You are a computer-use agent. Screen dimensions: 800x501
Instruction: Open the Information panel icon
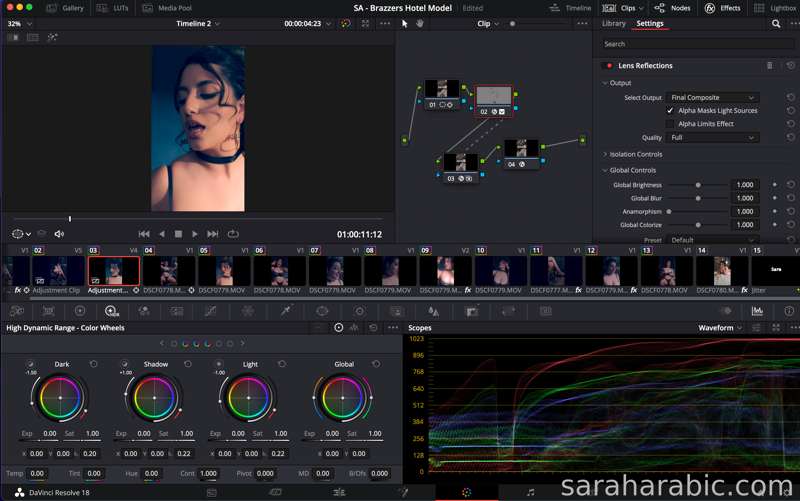[789, 311]
